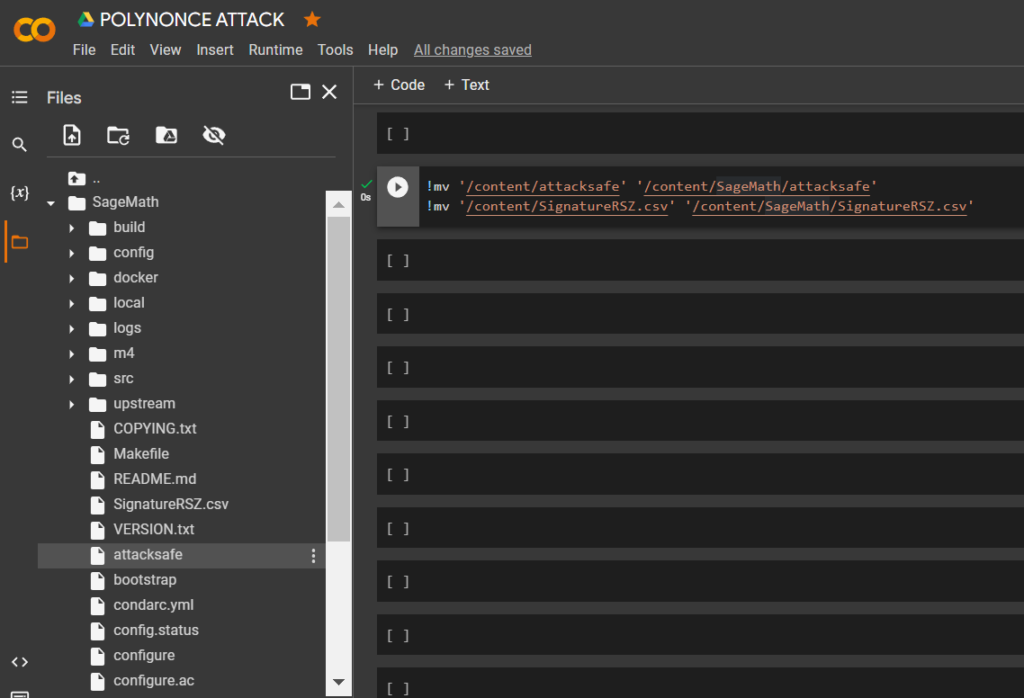Expand the config folder
The width and height of the screenshot is (1024, 698).
tap(72, 253)
